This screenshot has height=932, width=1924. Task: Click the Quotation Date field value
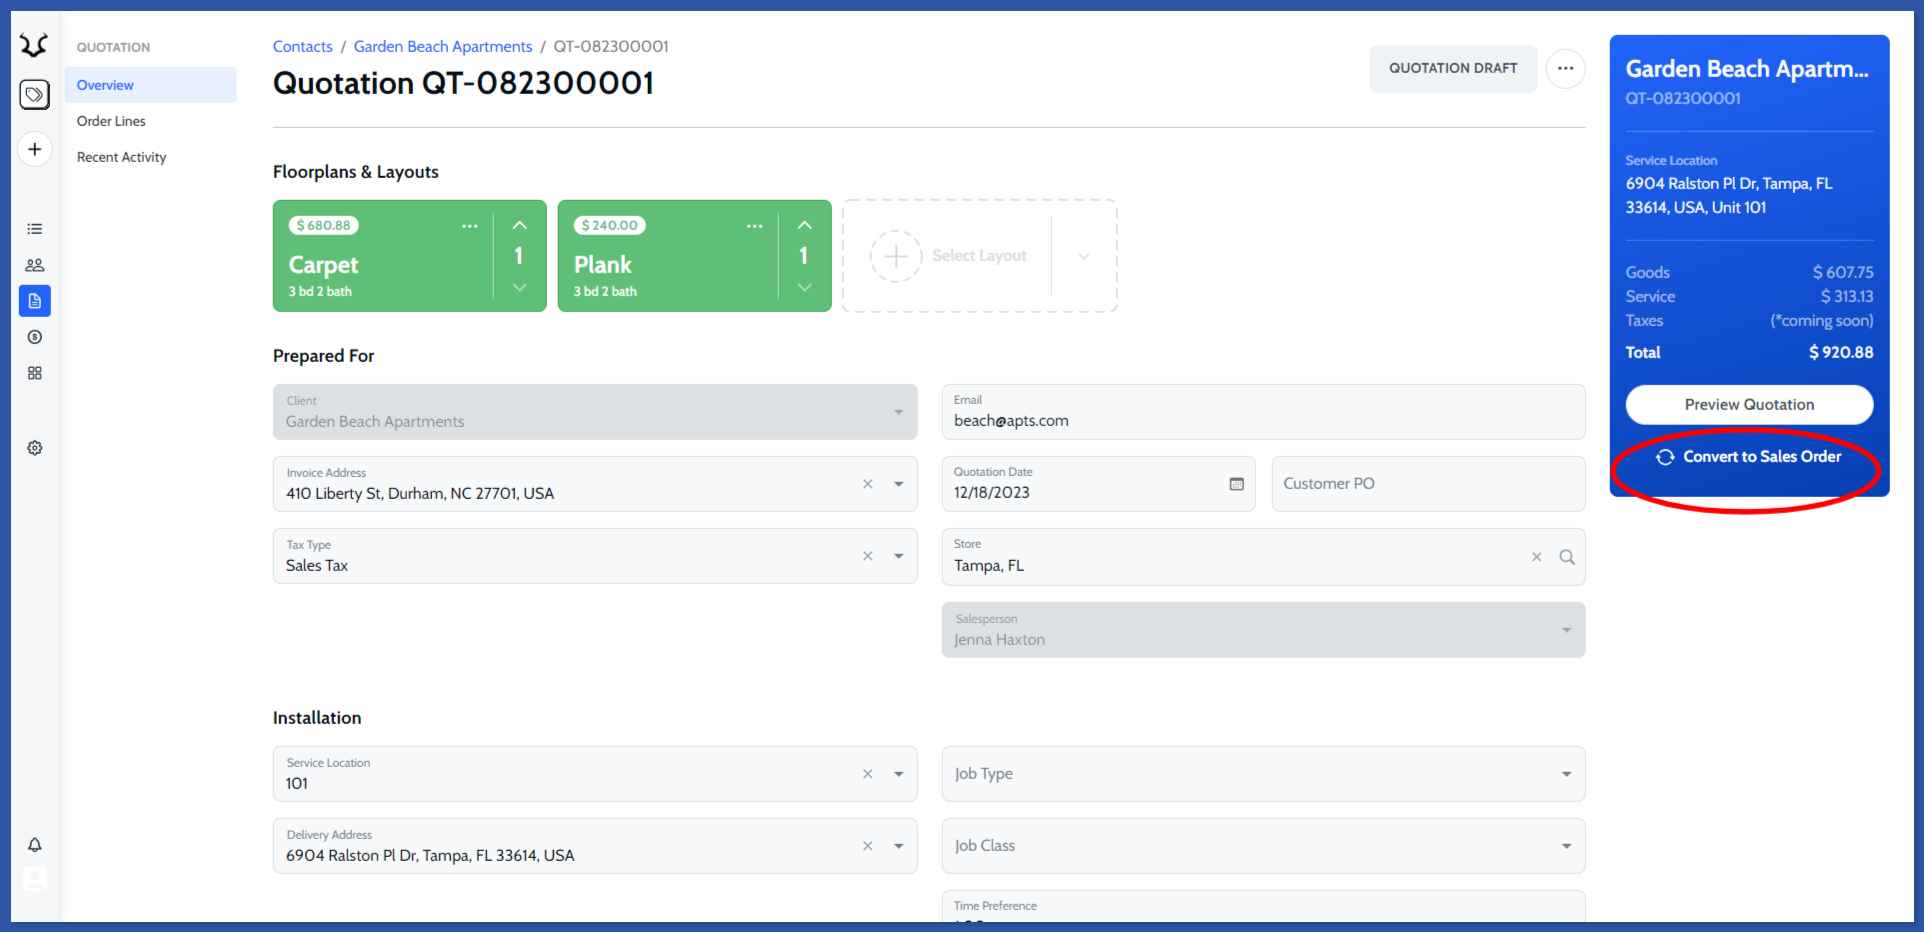[992, 493]
